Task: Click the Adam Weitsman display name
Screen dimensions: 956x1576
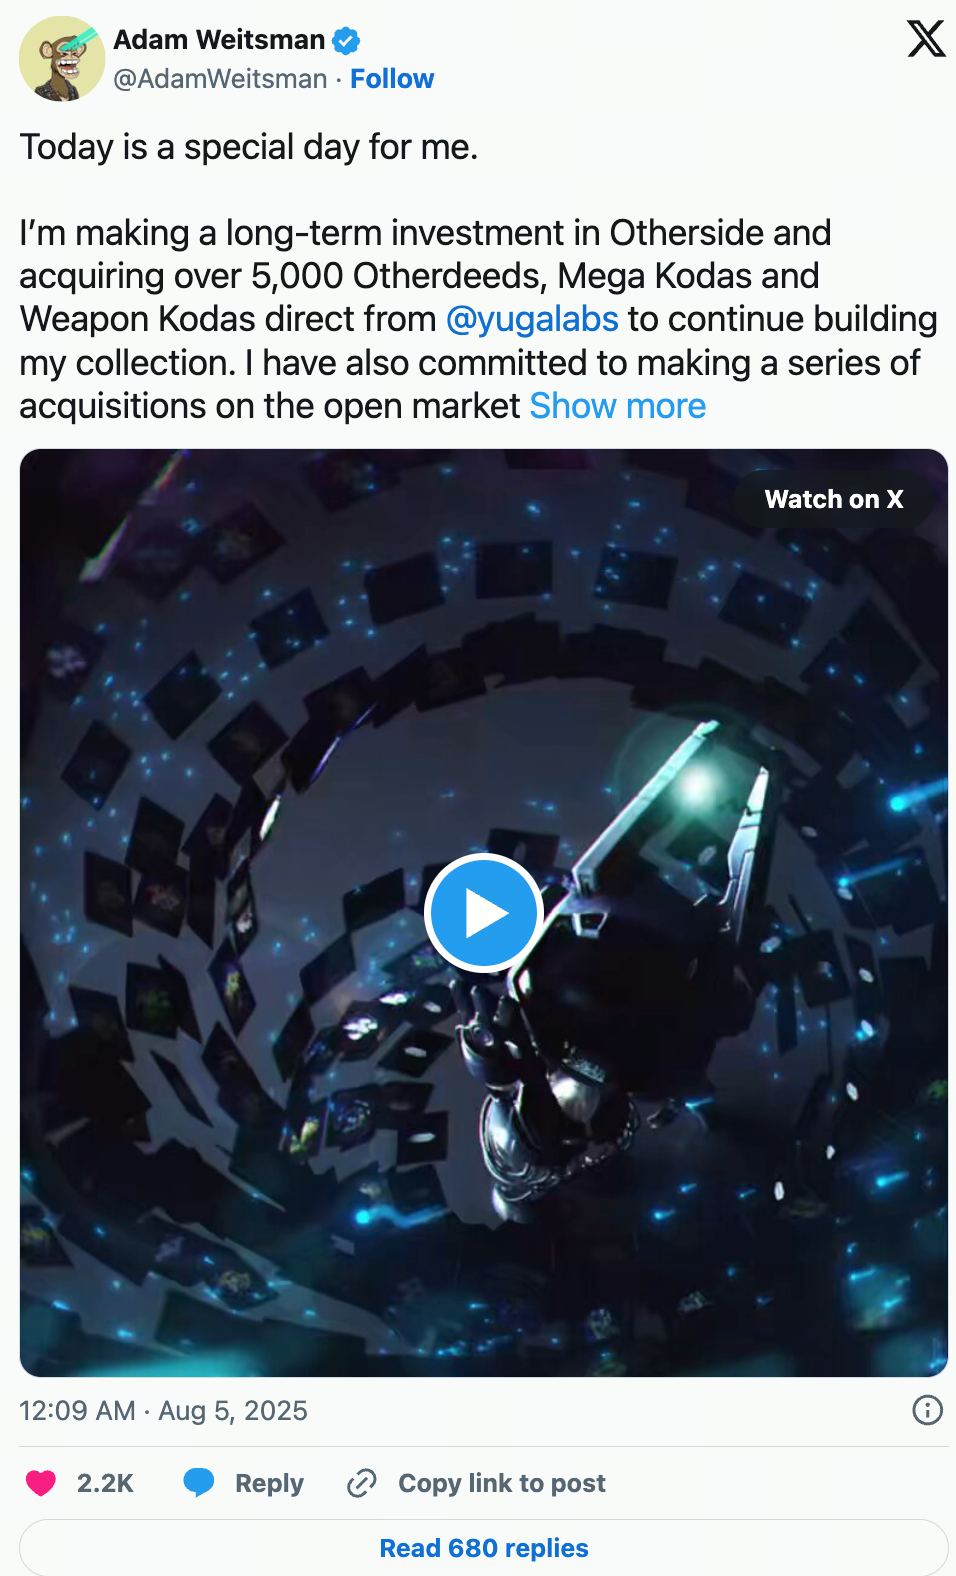Action: click(x=219, y=40)
